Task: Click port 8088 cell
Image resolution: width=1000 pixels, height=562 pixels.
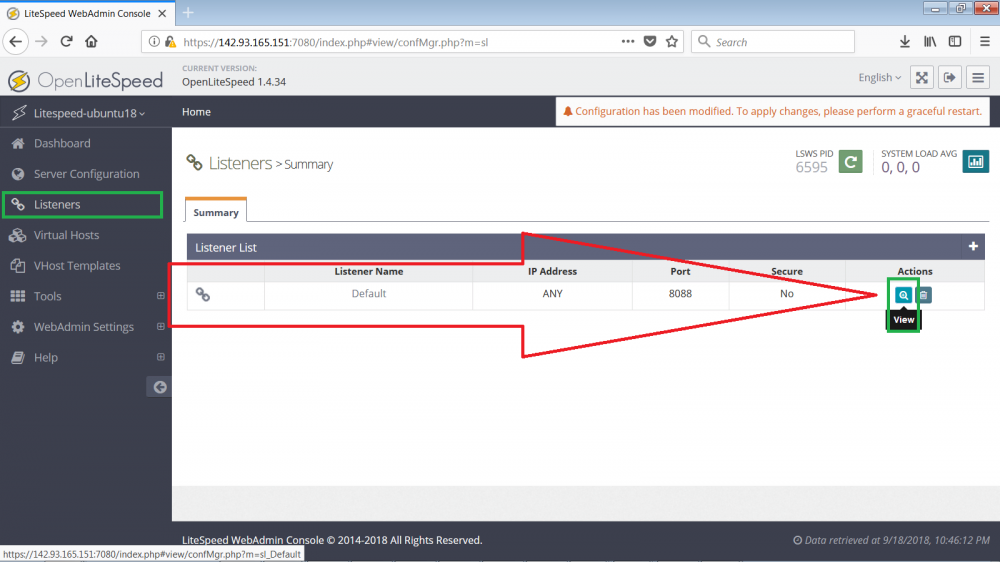Action: click(680, 293)
